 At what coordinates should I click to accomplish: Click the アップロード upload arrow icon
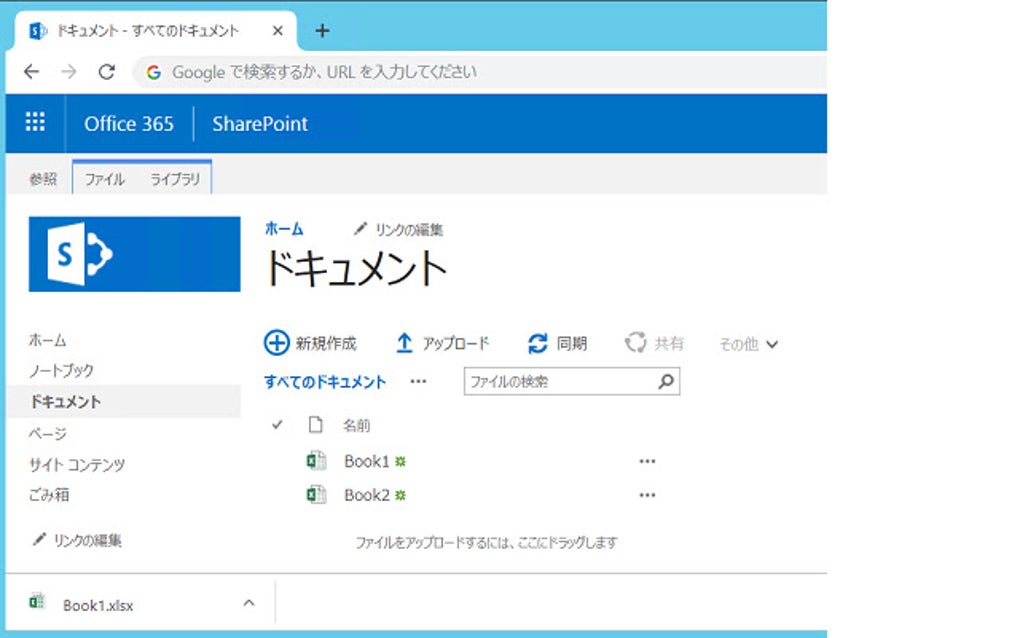coord(403,342)
